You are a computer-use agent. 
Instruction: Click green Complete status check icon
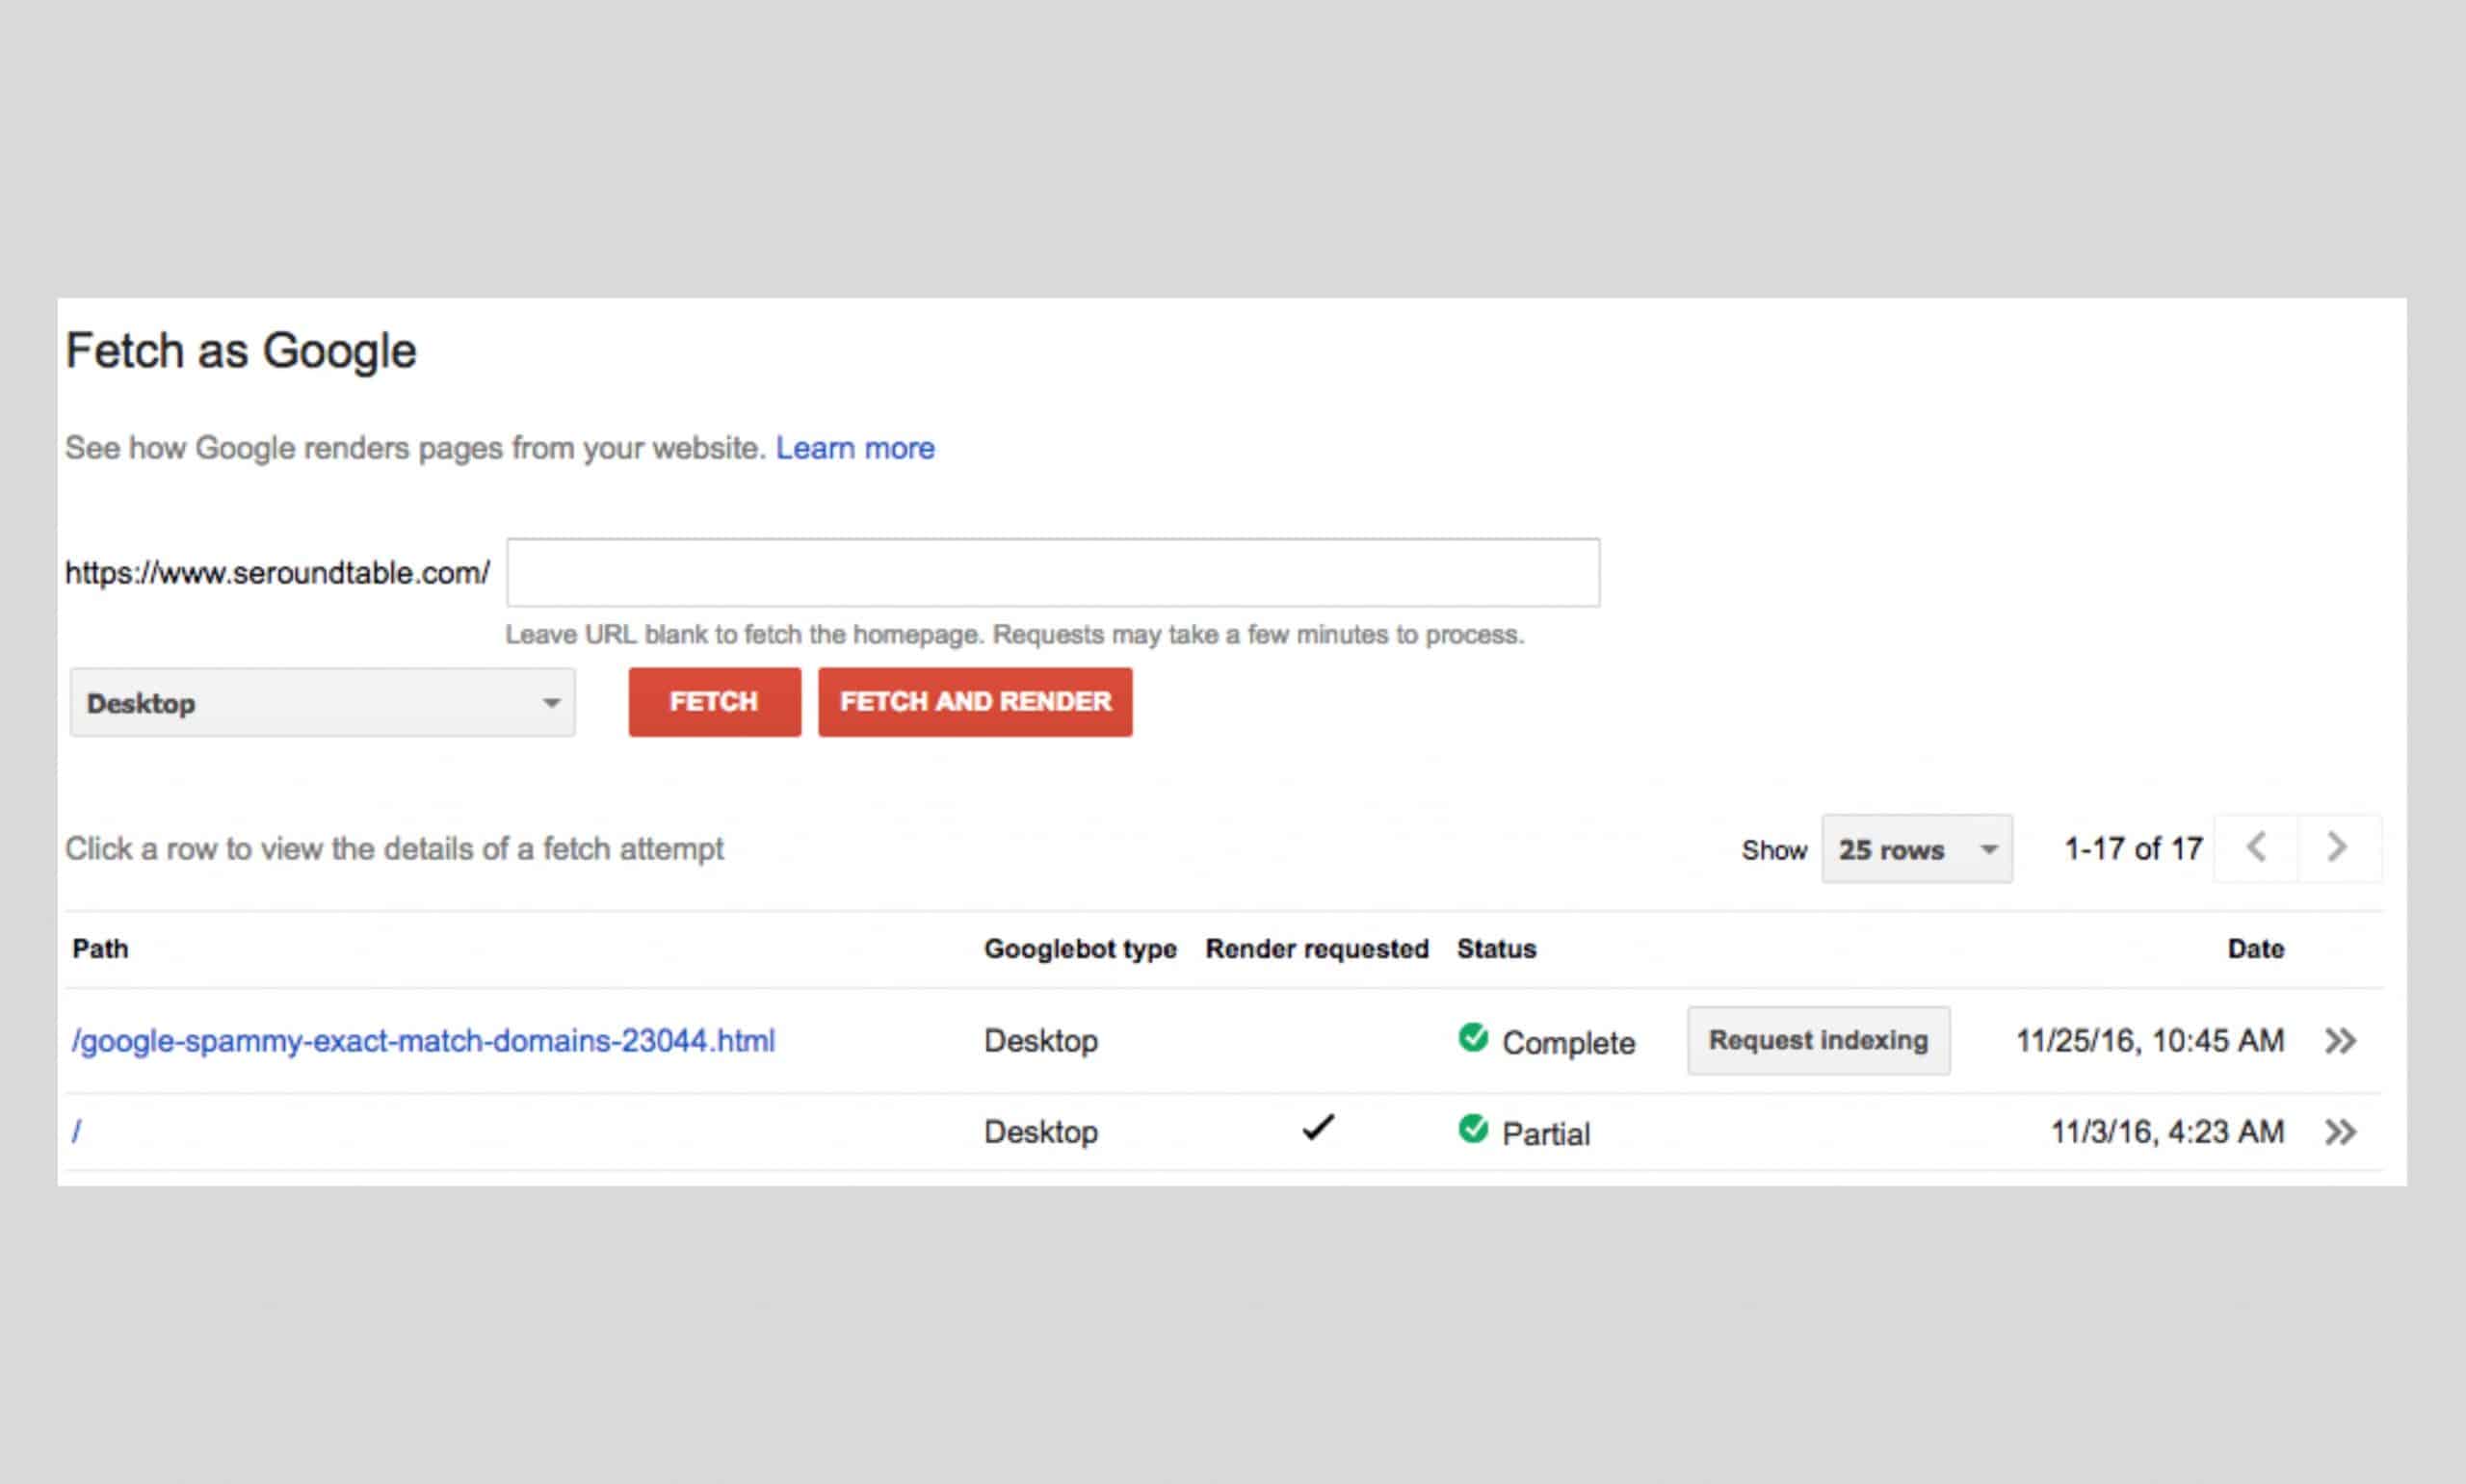coord(1473,1038)
